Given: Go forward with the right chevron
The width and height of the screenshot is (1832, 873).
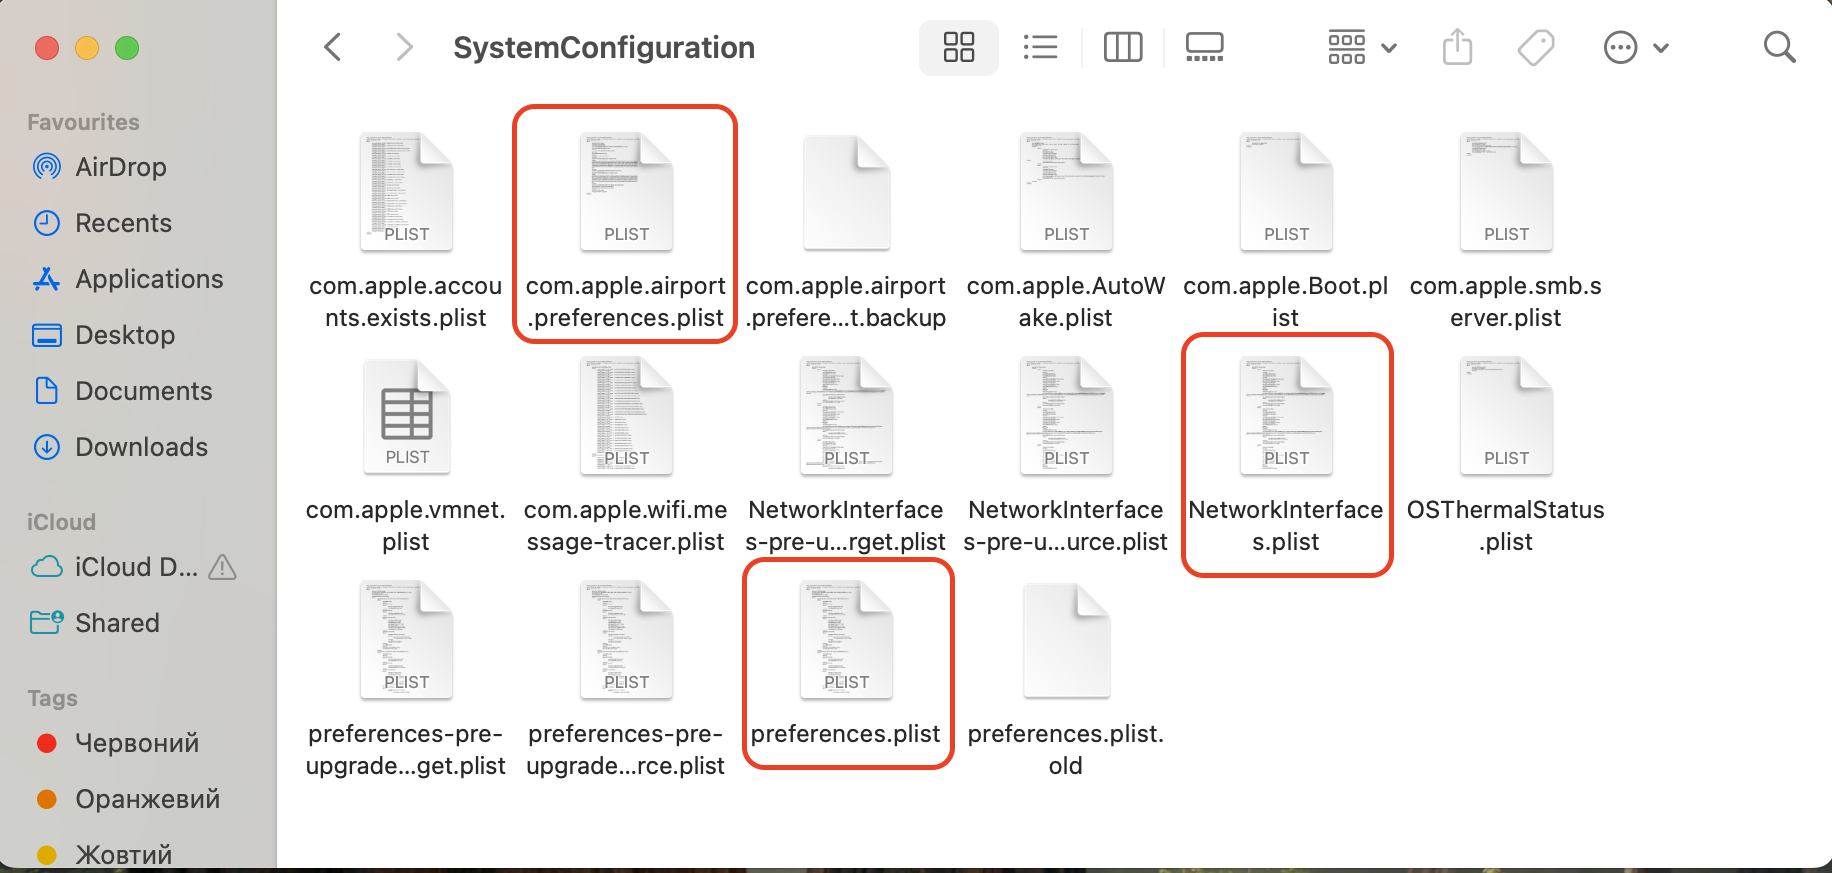Looking at the screenshot, I should pos(403,47).
